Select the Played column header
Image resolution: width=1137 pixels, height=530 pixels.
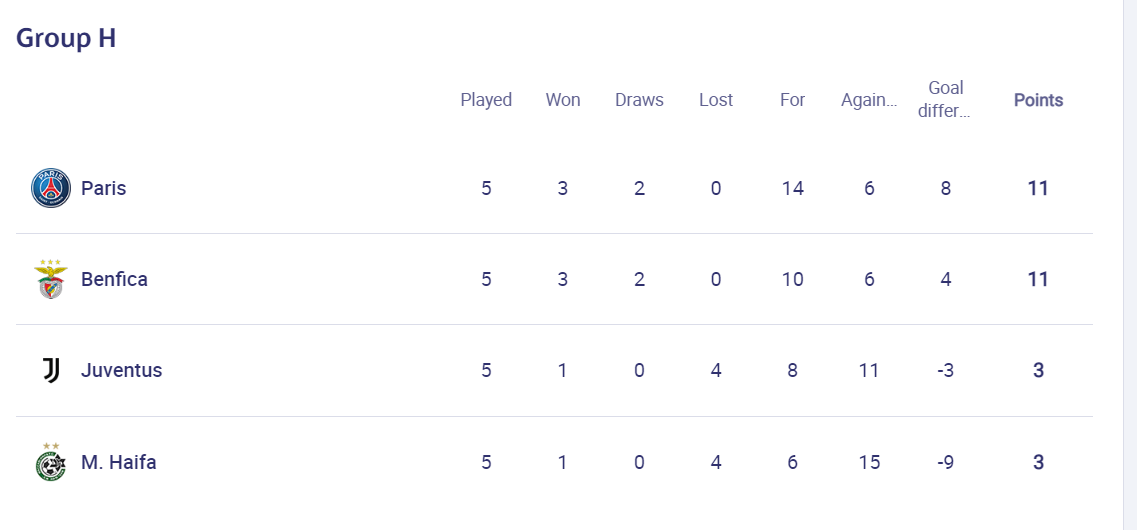click(487, 100)
